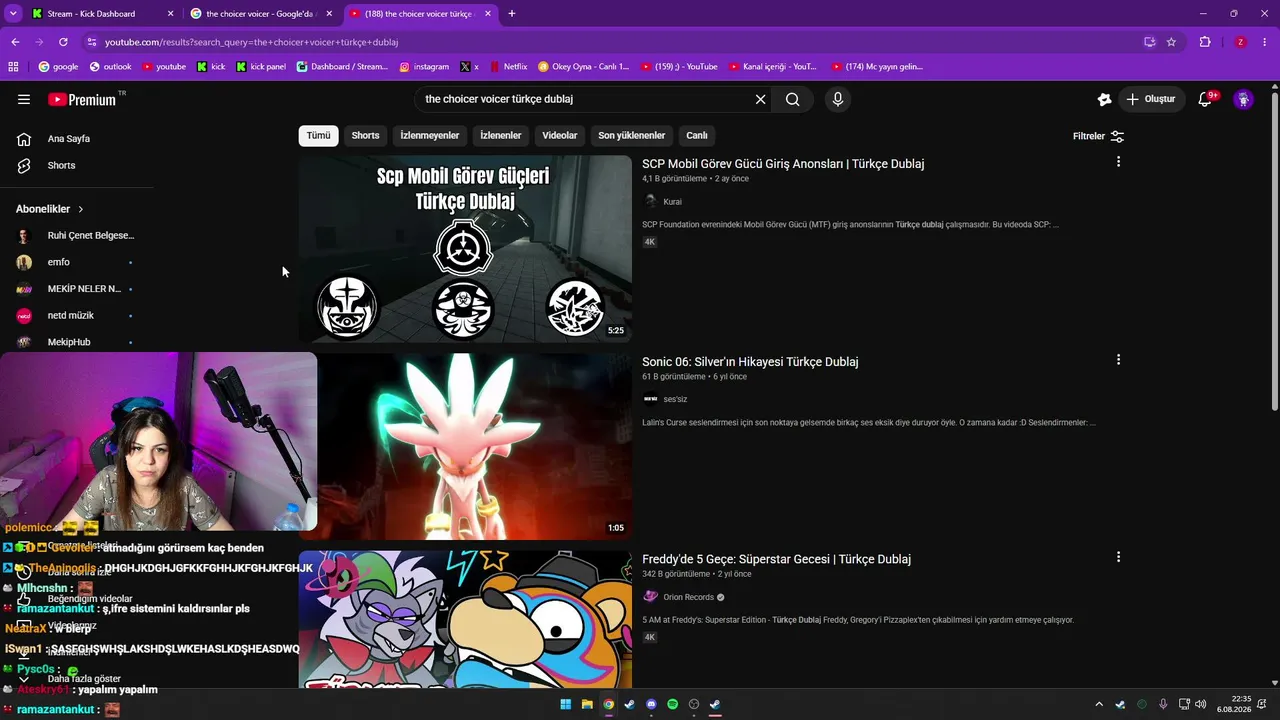Play the Freddy cartoon video thumbnail

[x=465, y=619]
